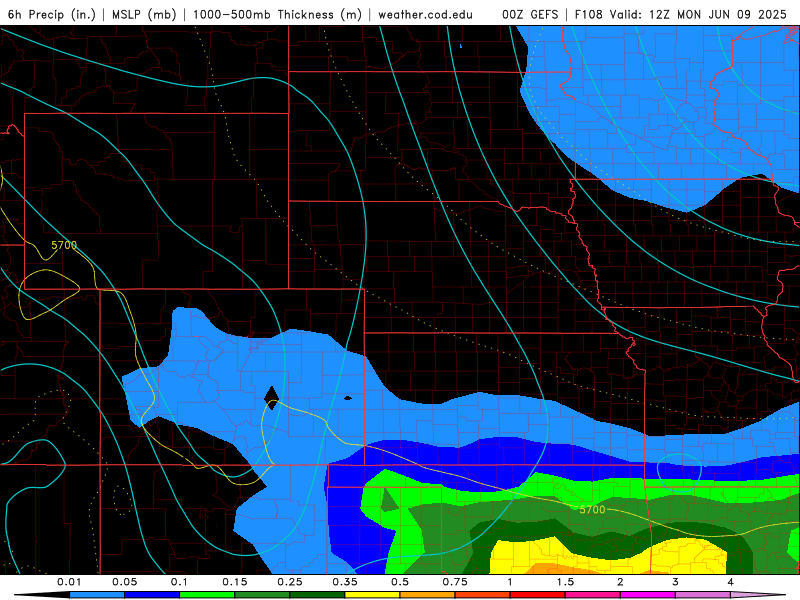Select the 'F108' forecast hour text
Screen dimensions: 800x600
[589, 14]
